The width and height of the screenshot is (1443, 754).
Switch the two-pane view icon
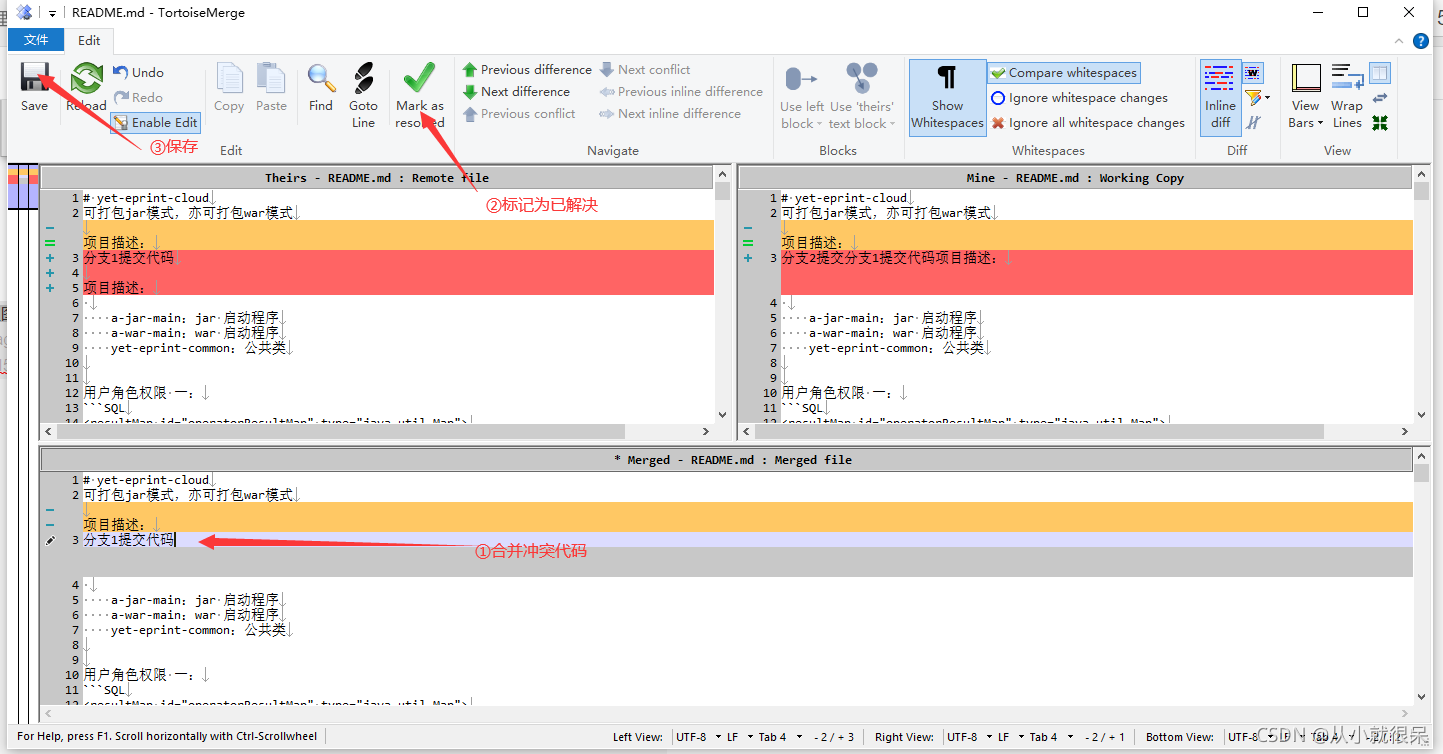point(1380,73)
